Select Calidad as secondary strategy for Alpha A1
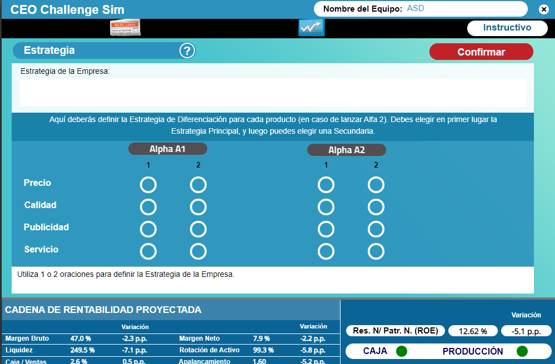Image resolution: width=555 pixels, height=364 pixels. [198, 207]
